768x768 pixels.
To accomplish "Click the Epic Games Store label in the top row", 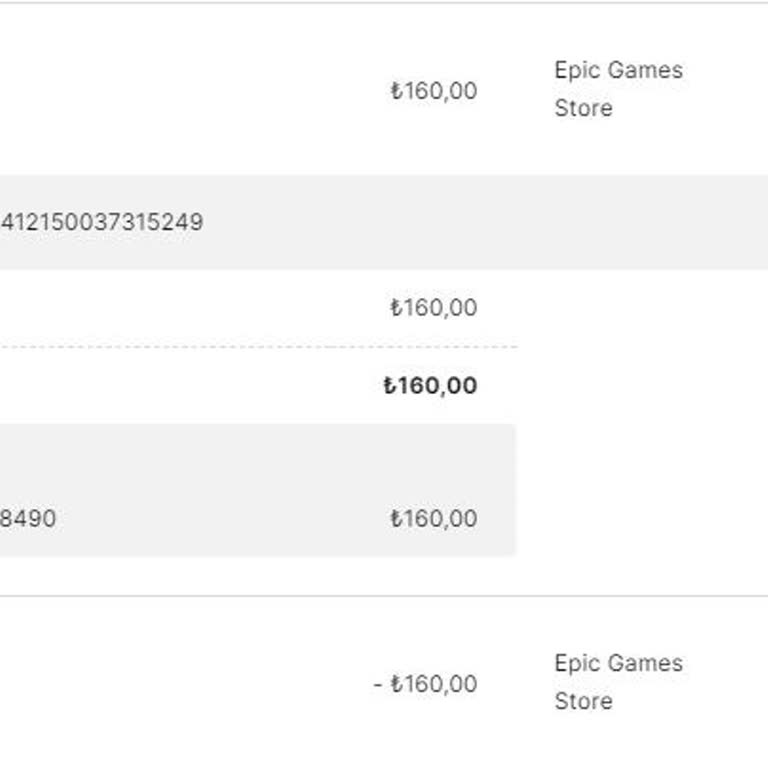I will point(618,89).
